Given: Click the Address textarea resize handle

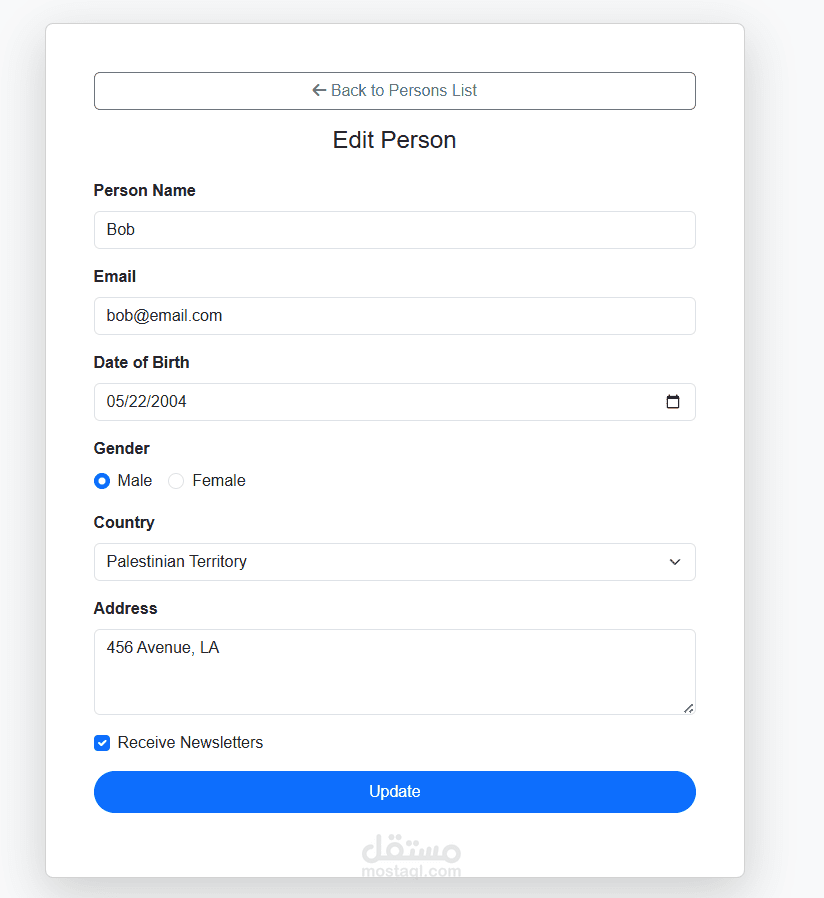Looking at the screenshot, I should (x=688, y=708).
